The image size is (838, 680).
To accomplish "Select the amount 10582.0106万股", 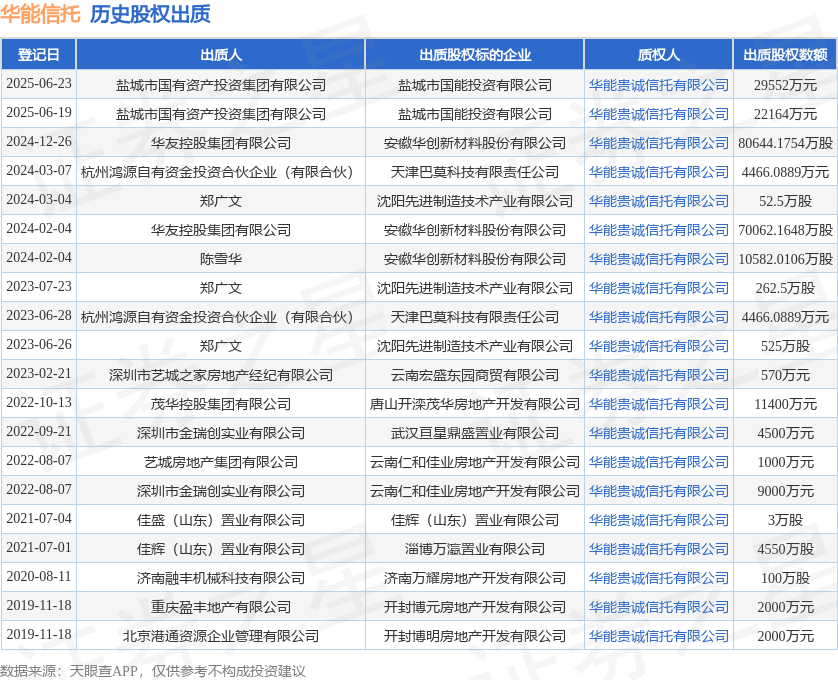I will coord(785,259).
